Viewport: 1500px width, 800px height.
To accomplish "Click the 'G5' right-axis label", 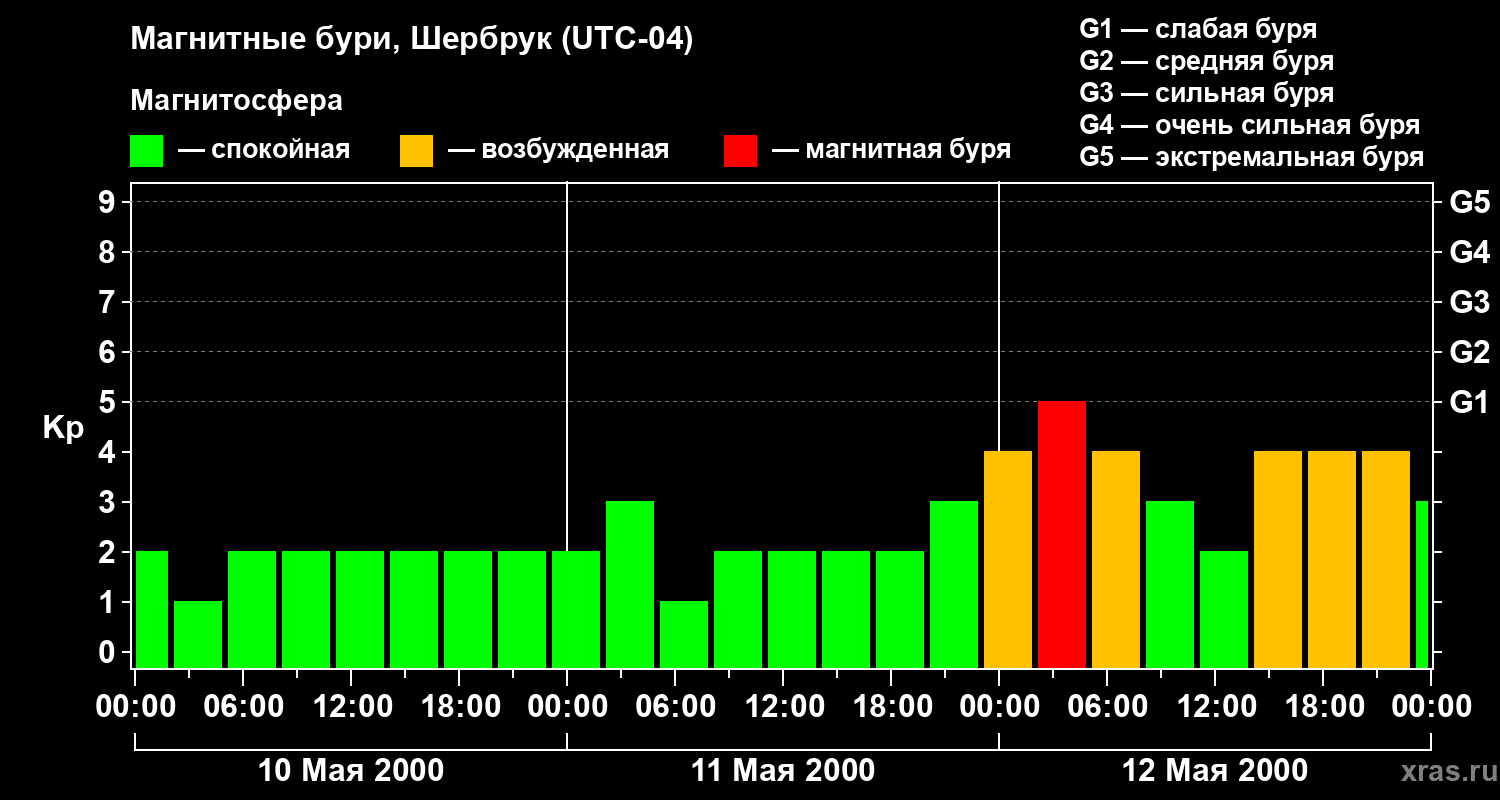I will click(x=1469, y=202).
